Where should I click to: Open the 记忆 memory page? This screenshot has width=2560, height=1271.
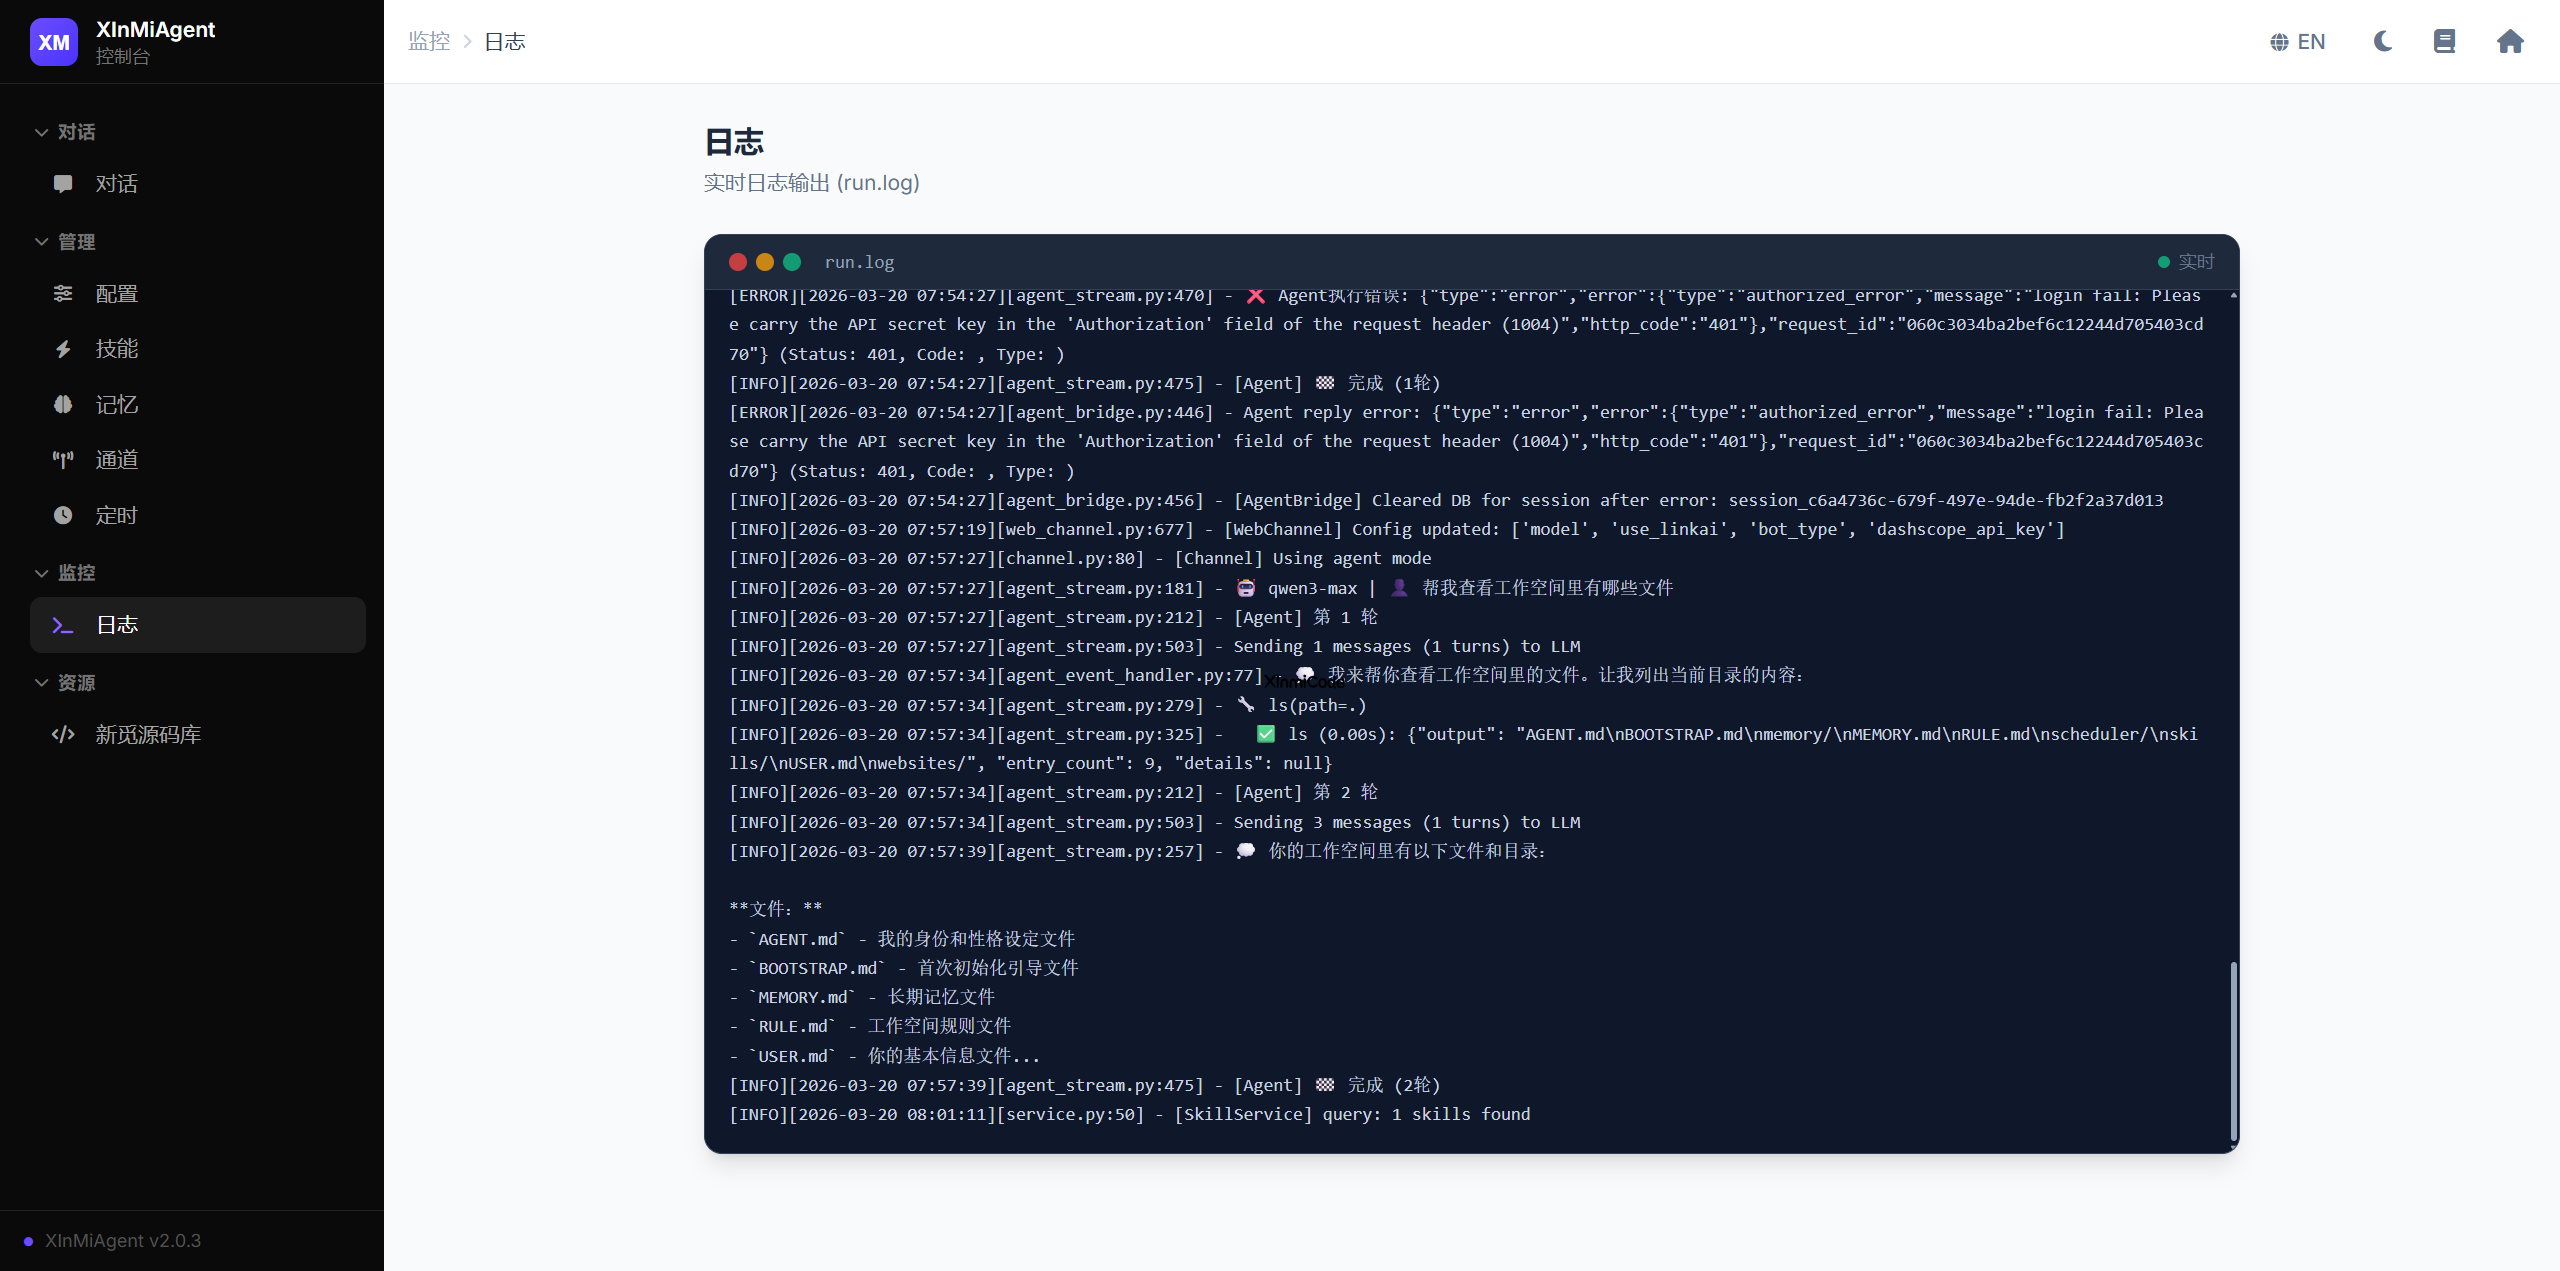coord(116,405)
